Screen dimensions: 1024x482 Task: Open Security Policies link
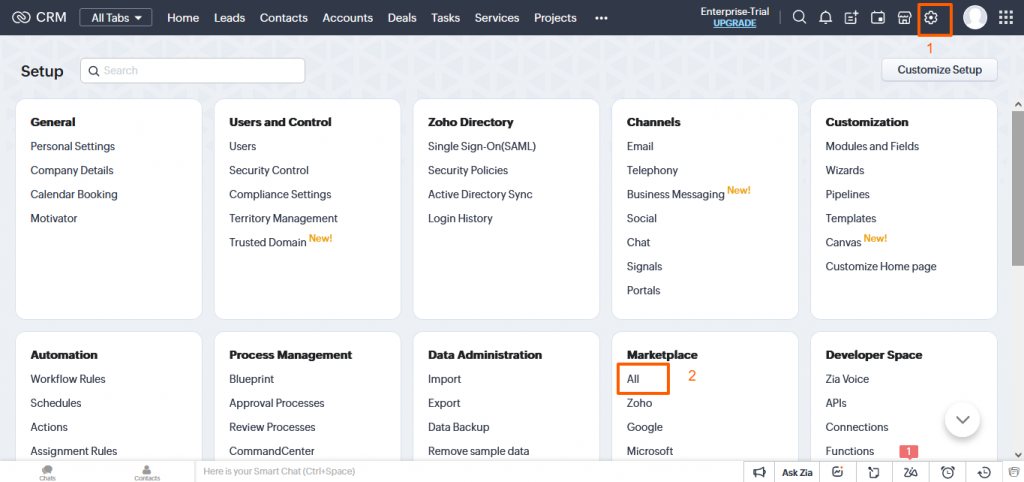468,170
